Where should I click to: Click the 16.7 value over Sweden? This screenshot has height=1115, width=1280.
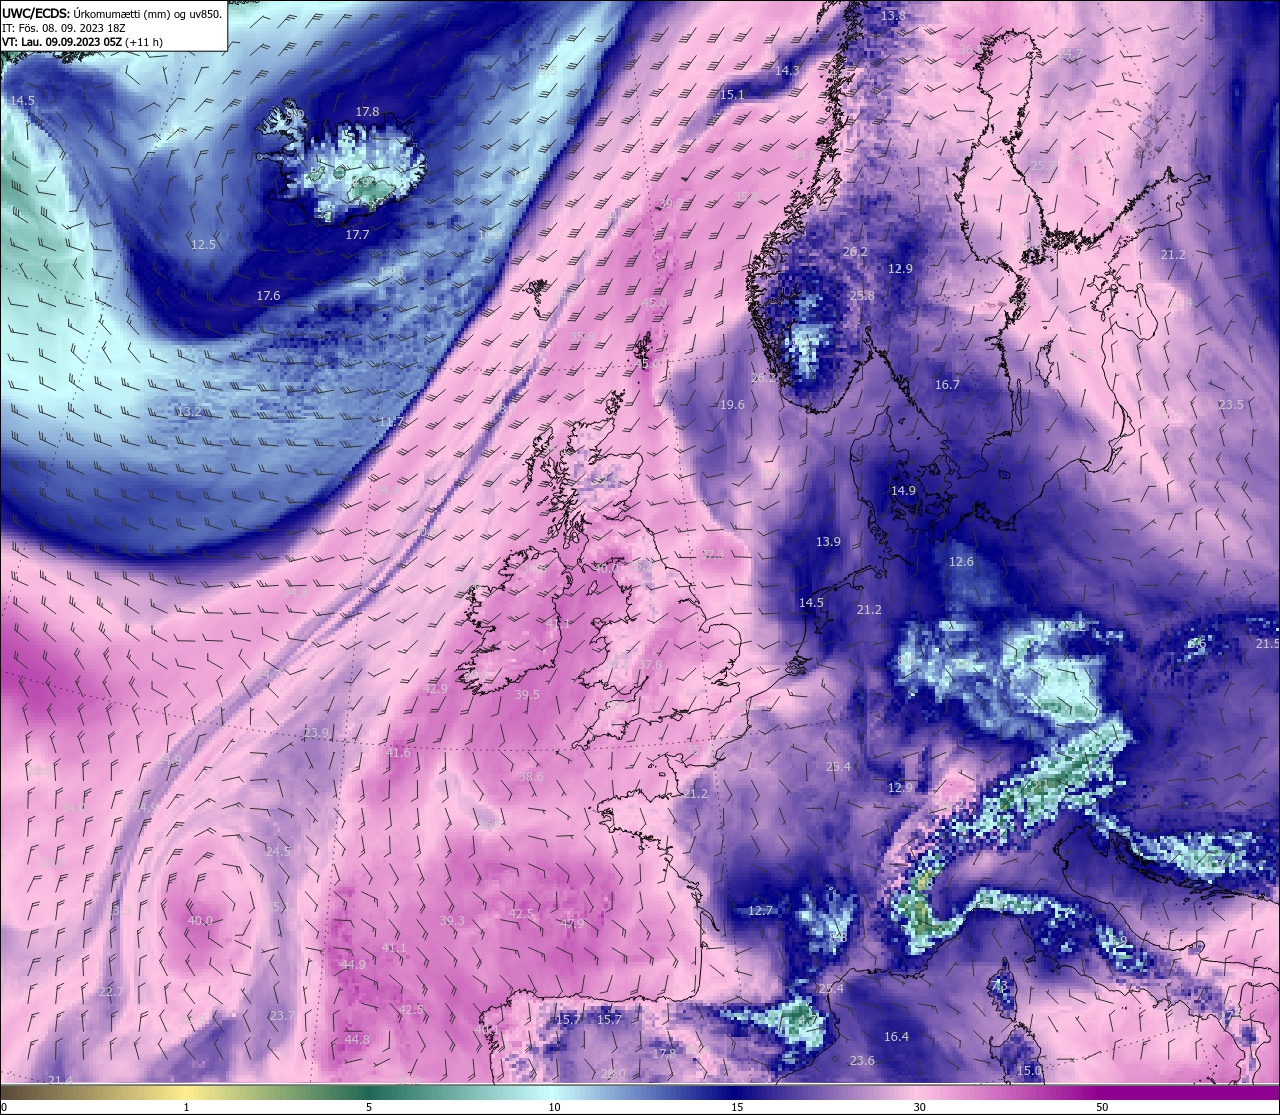click(x=947, y=385)
